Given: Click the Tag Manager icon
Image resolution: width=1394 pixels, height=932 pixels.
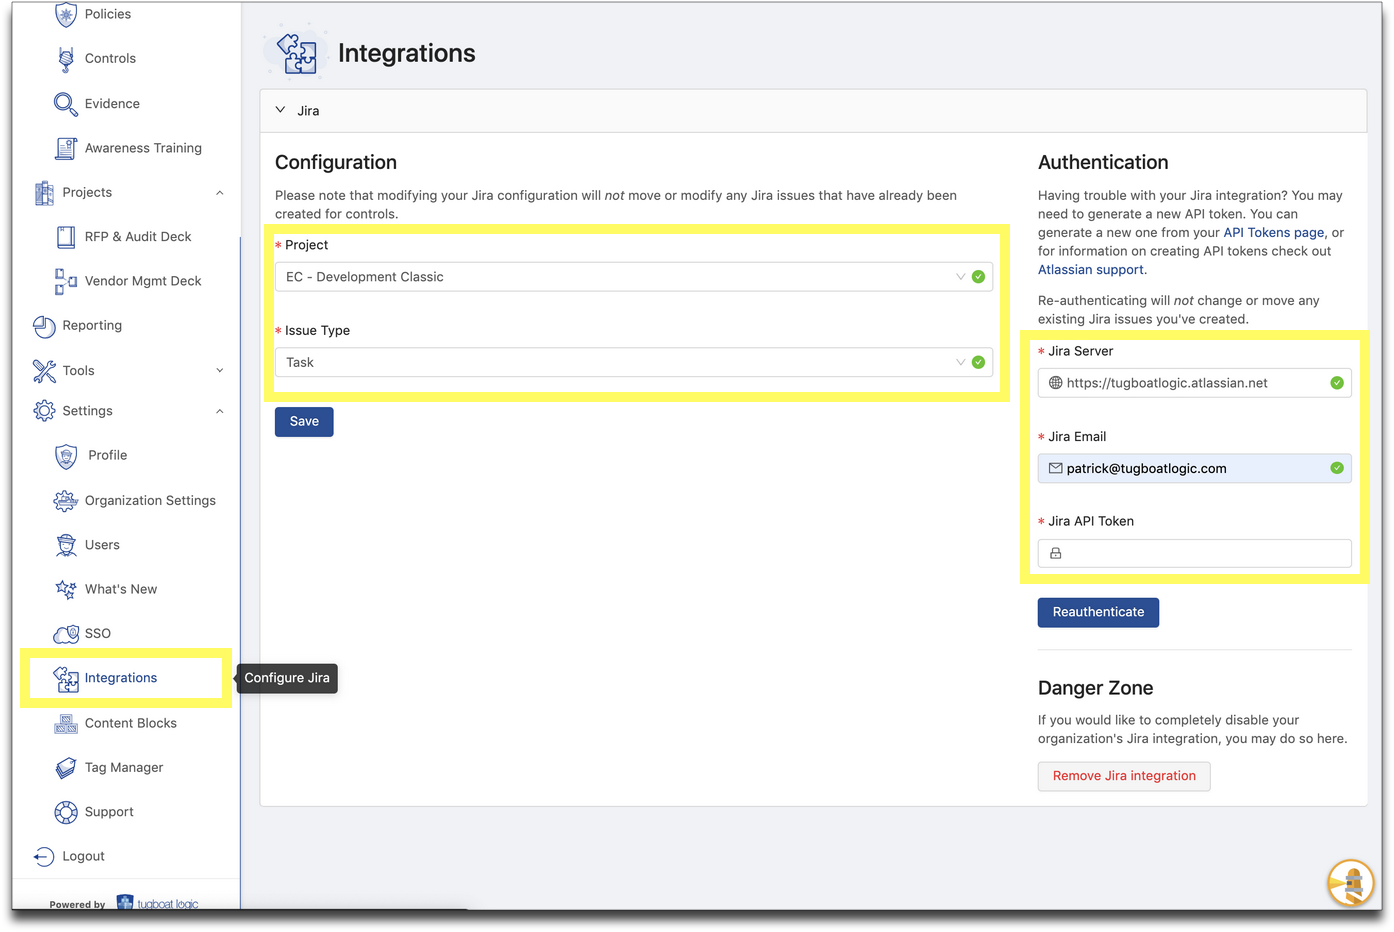Looking at the screenshot, I should point(66,768).
